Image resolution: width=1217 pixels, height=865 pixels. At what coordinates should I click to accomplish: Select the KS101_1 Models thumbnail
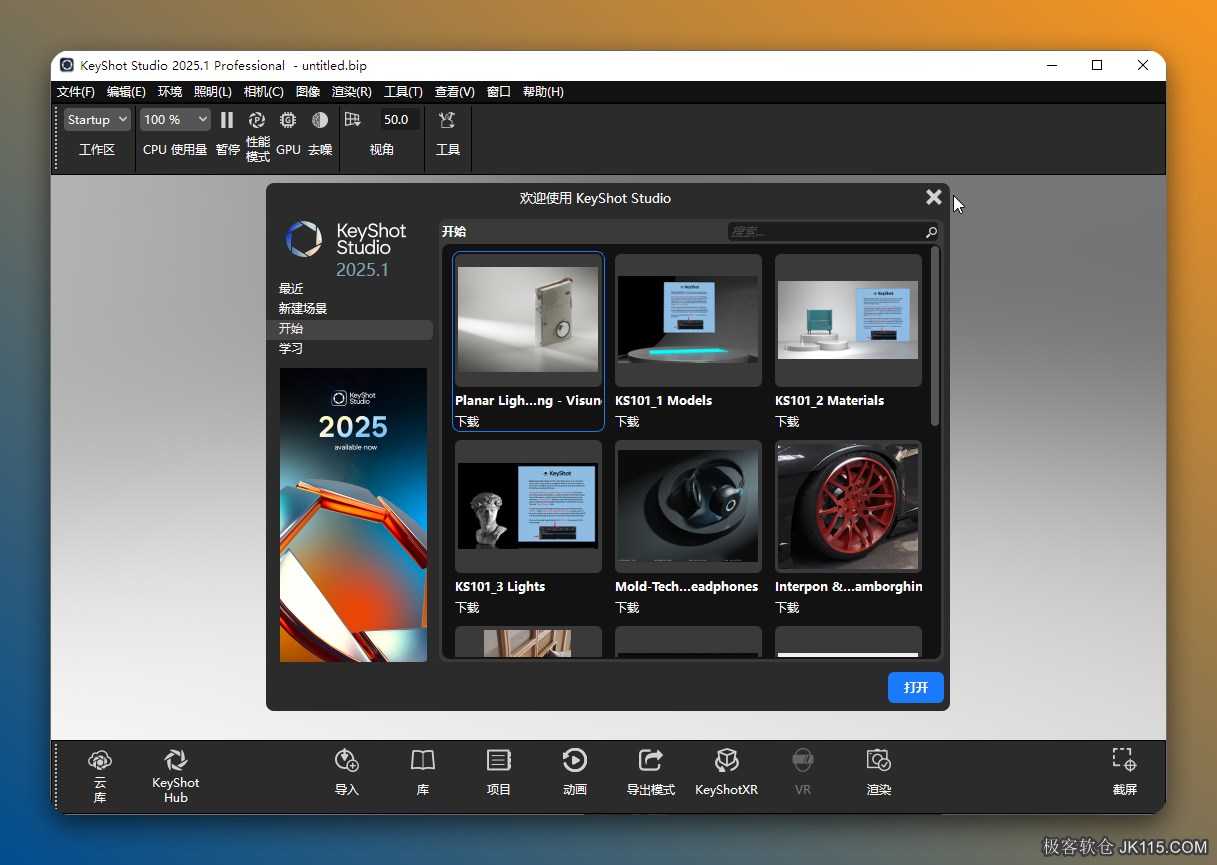[x=688, y=320]
